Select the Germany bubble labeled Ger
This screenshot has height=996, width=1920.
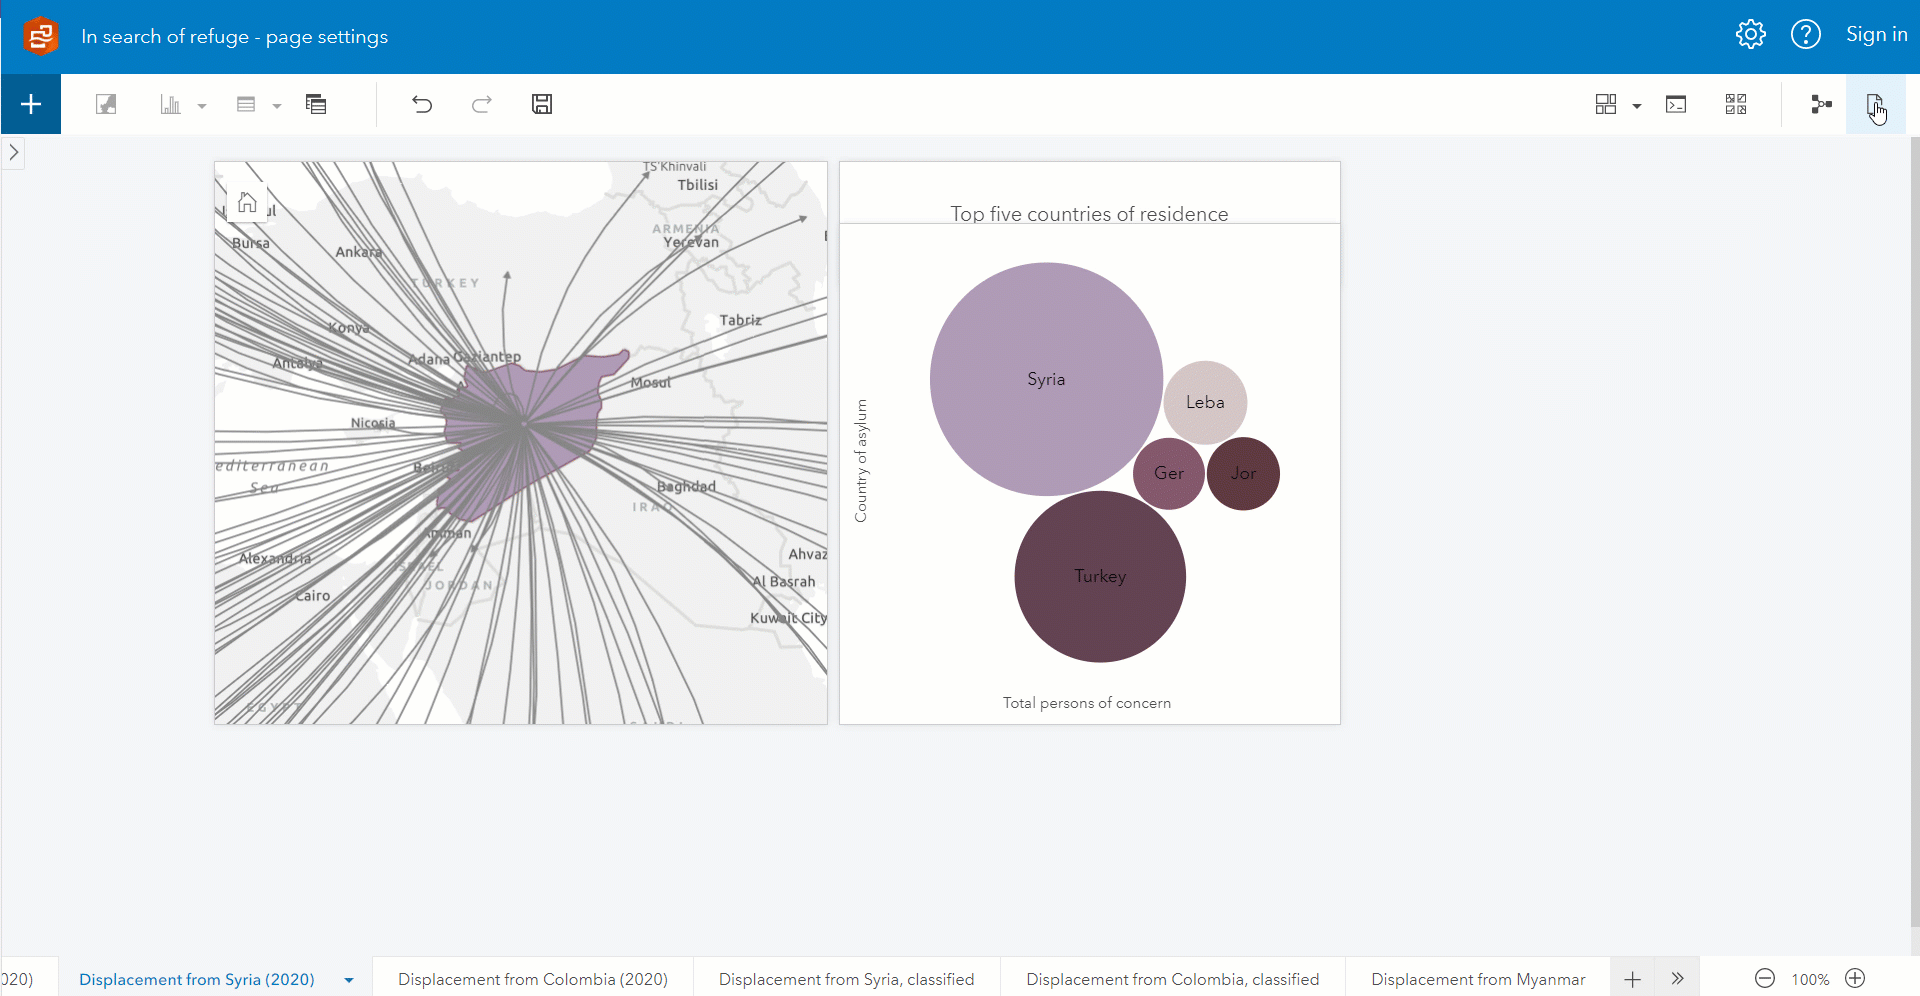[x=1168, y=474]
